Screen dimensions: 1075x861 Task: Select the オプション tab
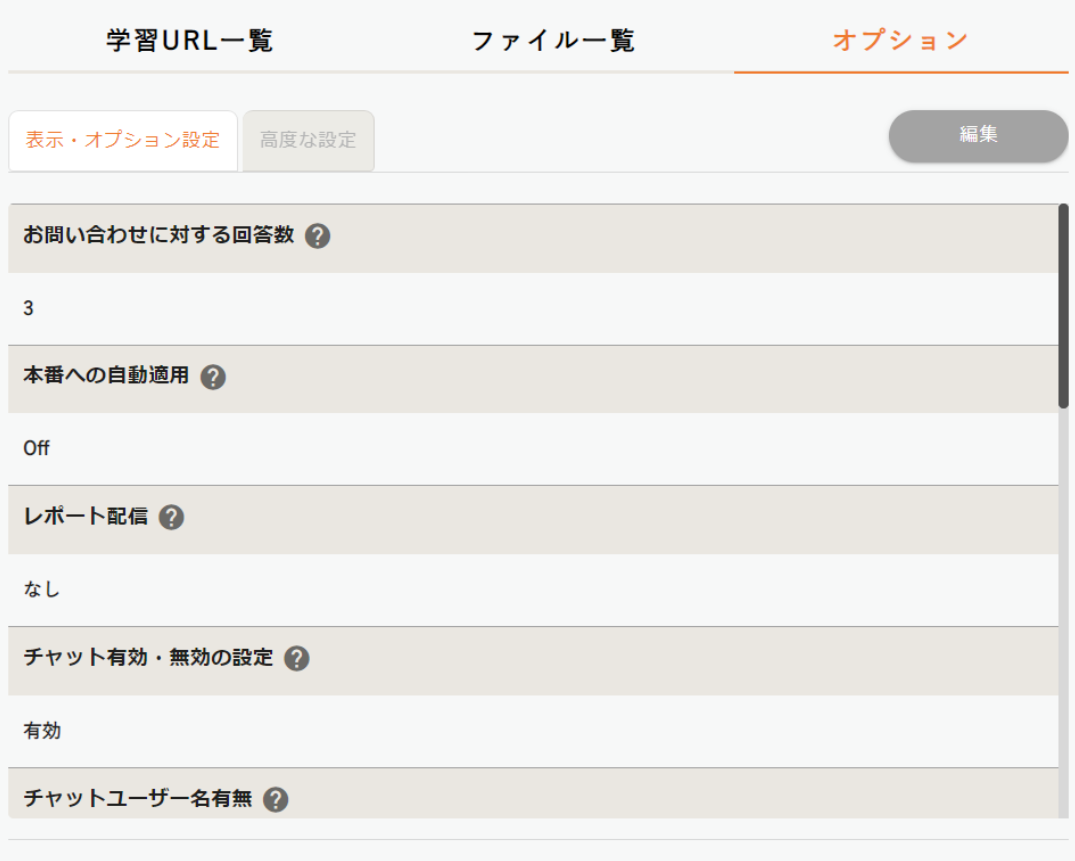(x=901, y=41)
